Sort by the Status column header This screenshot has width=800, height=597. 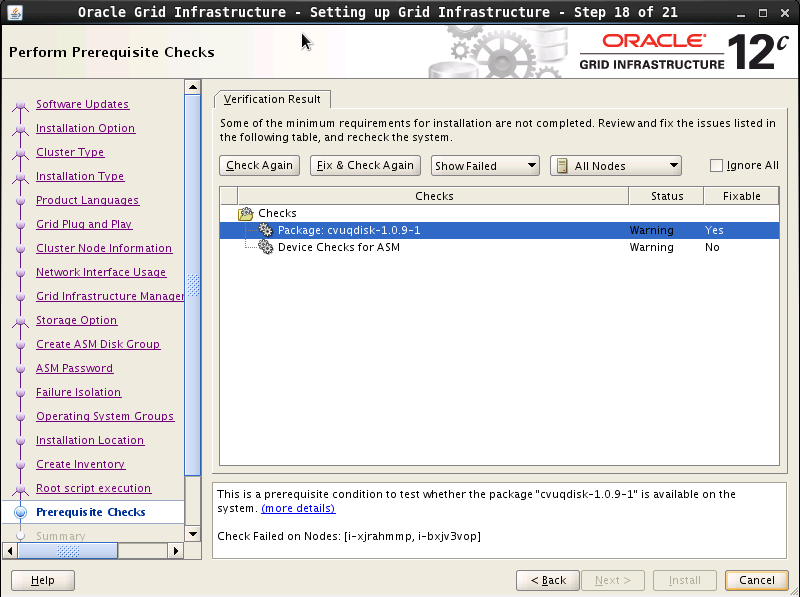click(666, 196)
